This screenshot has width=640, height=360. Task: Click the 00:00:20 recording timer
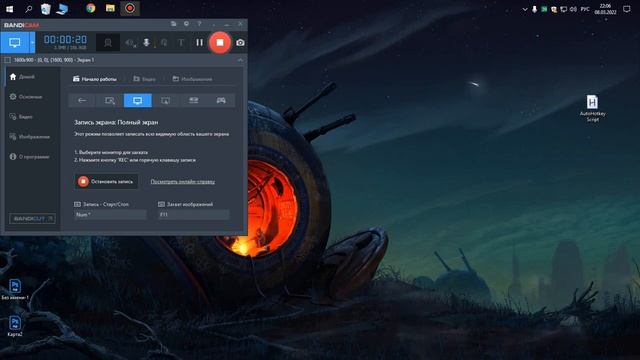point(65,40)
